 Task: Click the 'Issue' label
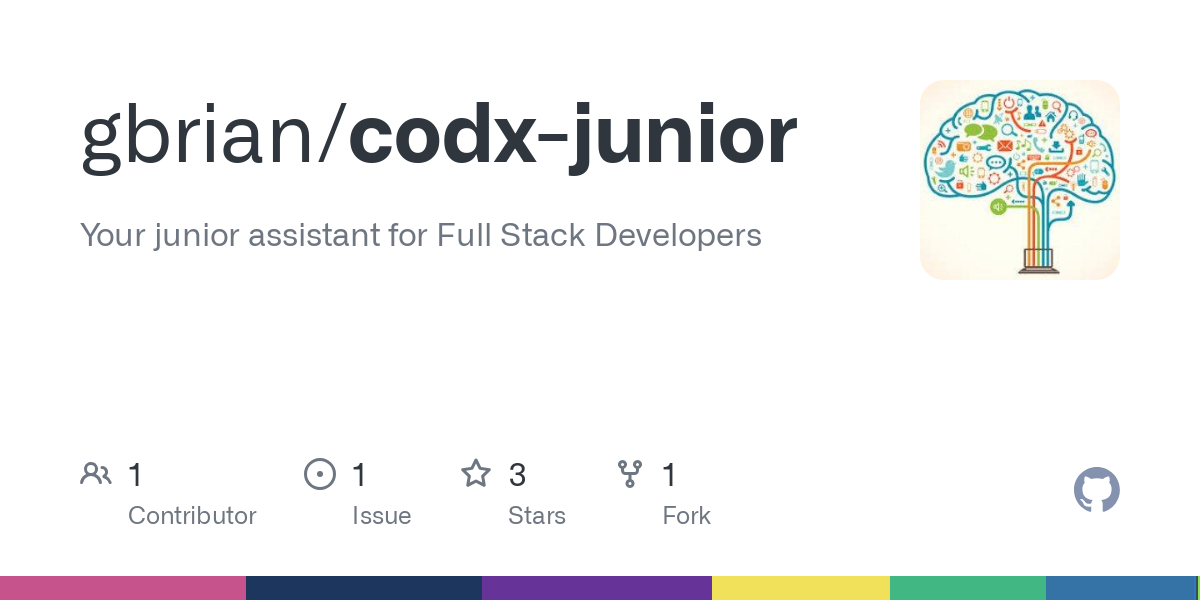pyautogui.click(x=381, y=516)
